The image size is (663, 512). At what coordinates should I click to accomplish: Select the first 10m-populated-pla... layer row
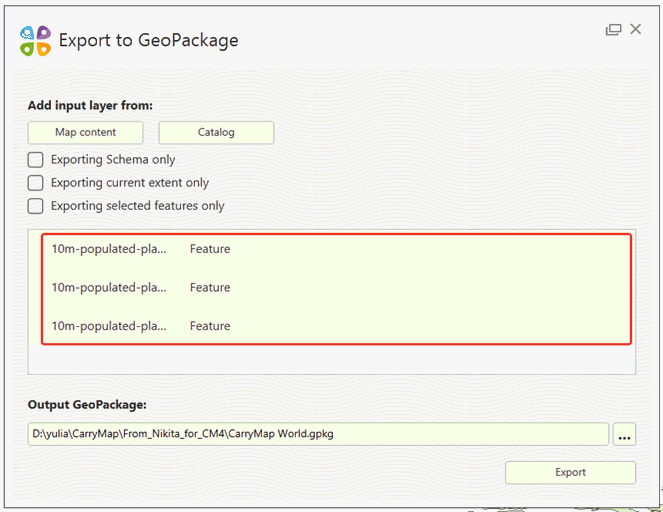(336, 249)
